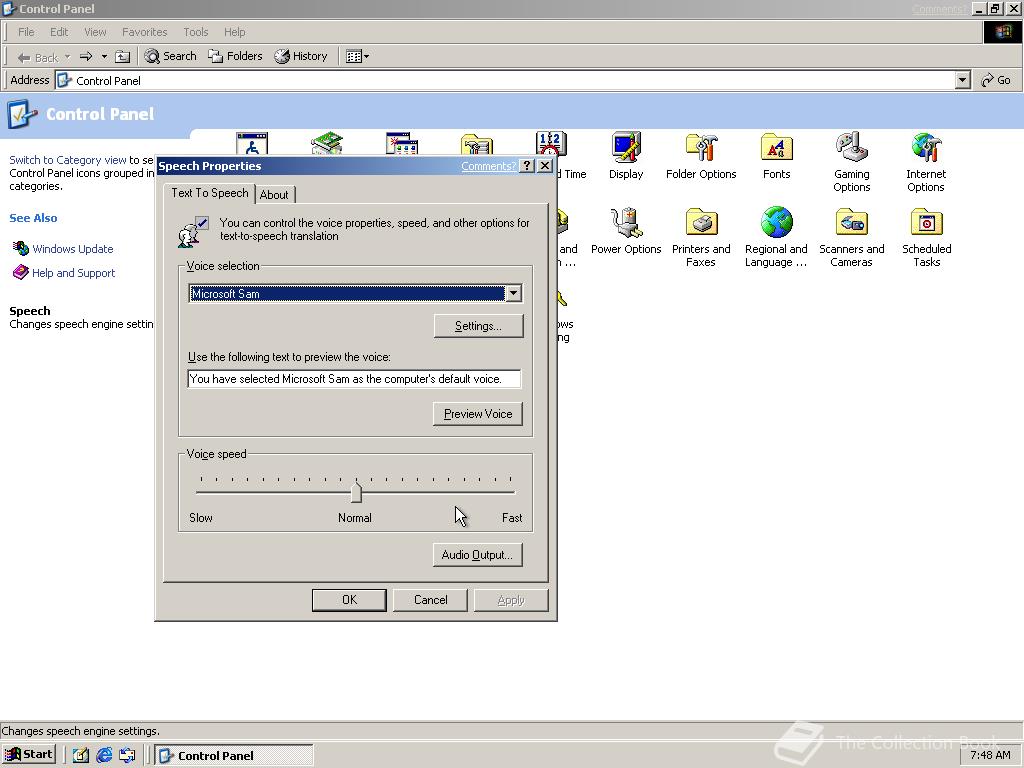Click the Apply button in Speech Properties
1024x768 pixels.
(x=511, y=600)
